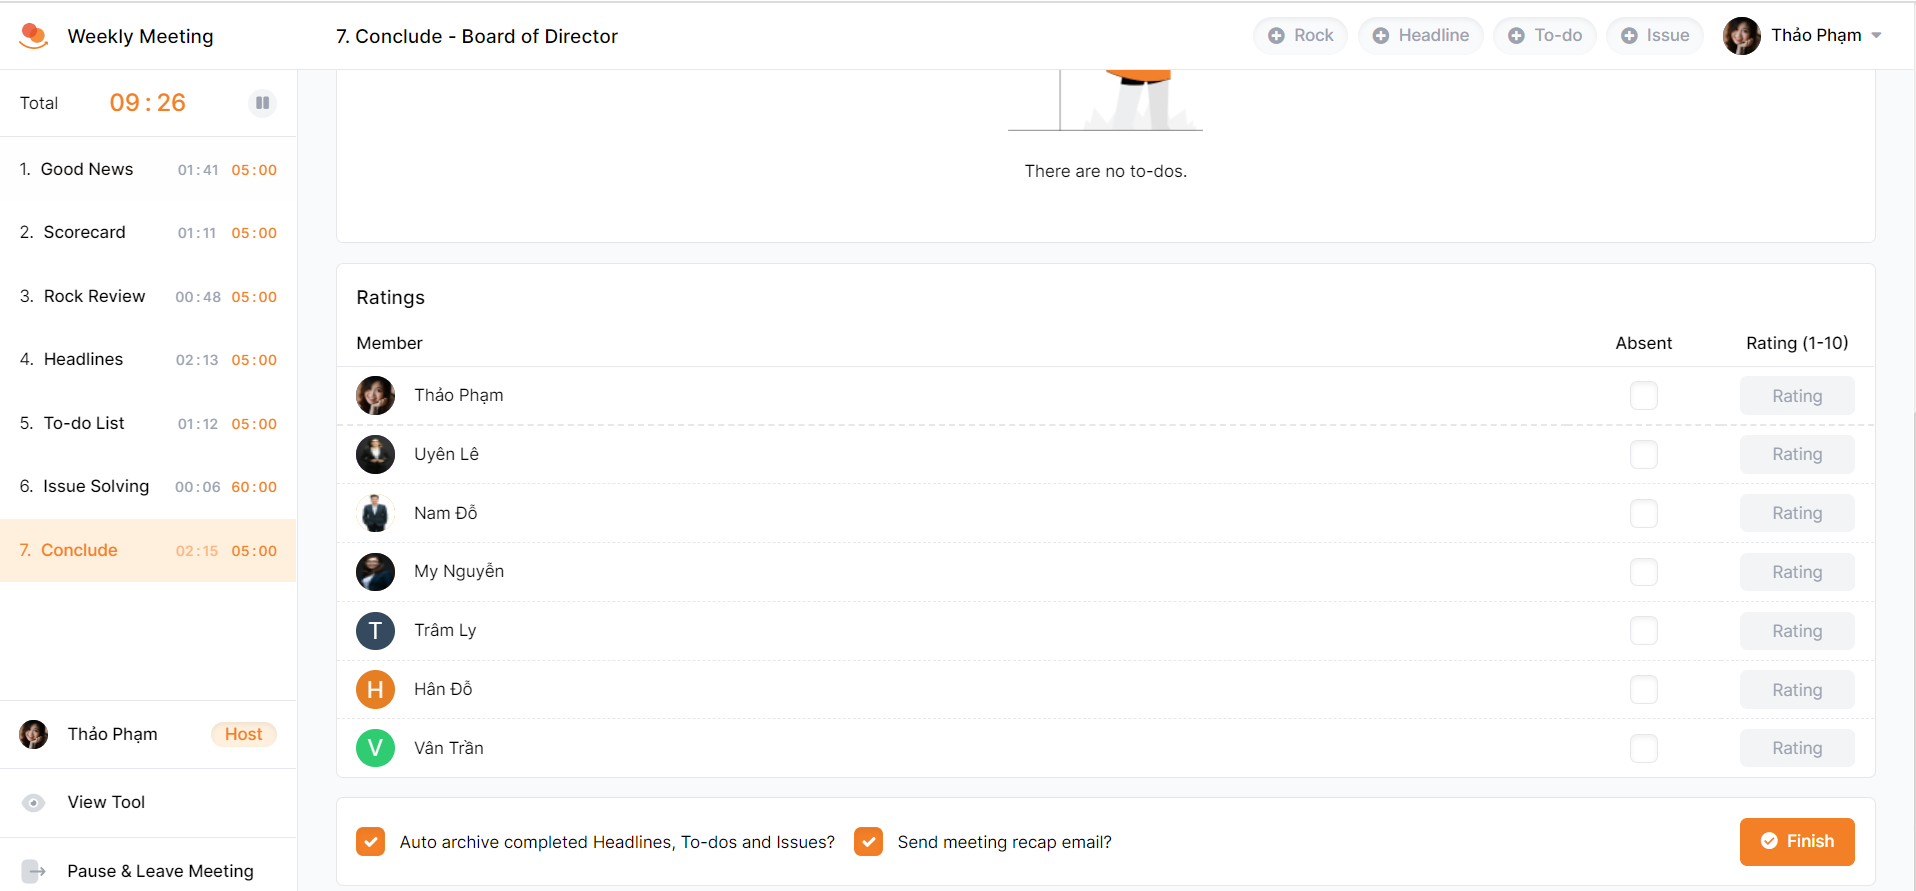Mark Thảo Phạm as absent
The image size is (1916, 891).
(x=1643, y=396)
